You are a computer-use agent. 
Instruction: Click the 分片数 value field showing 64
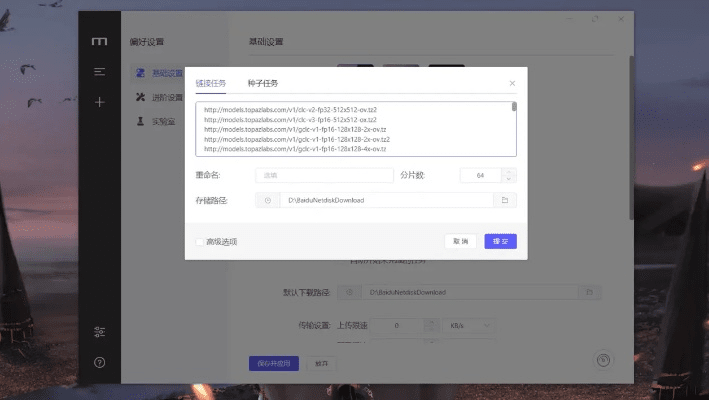click(x=480, y=175)
